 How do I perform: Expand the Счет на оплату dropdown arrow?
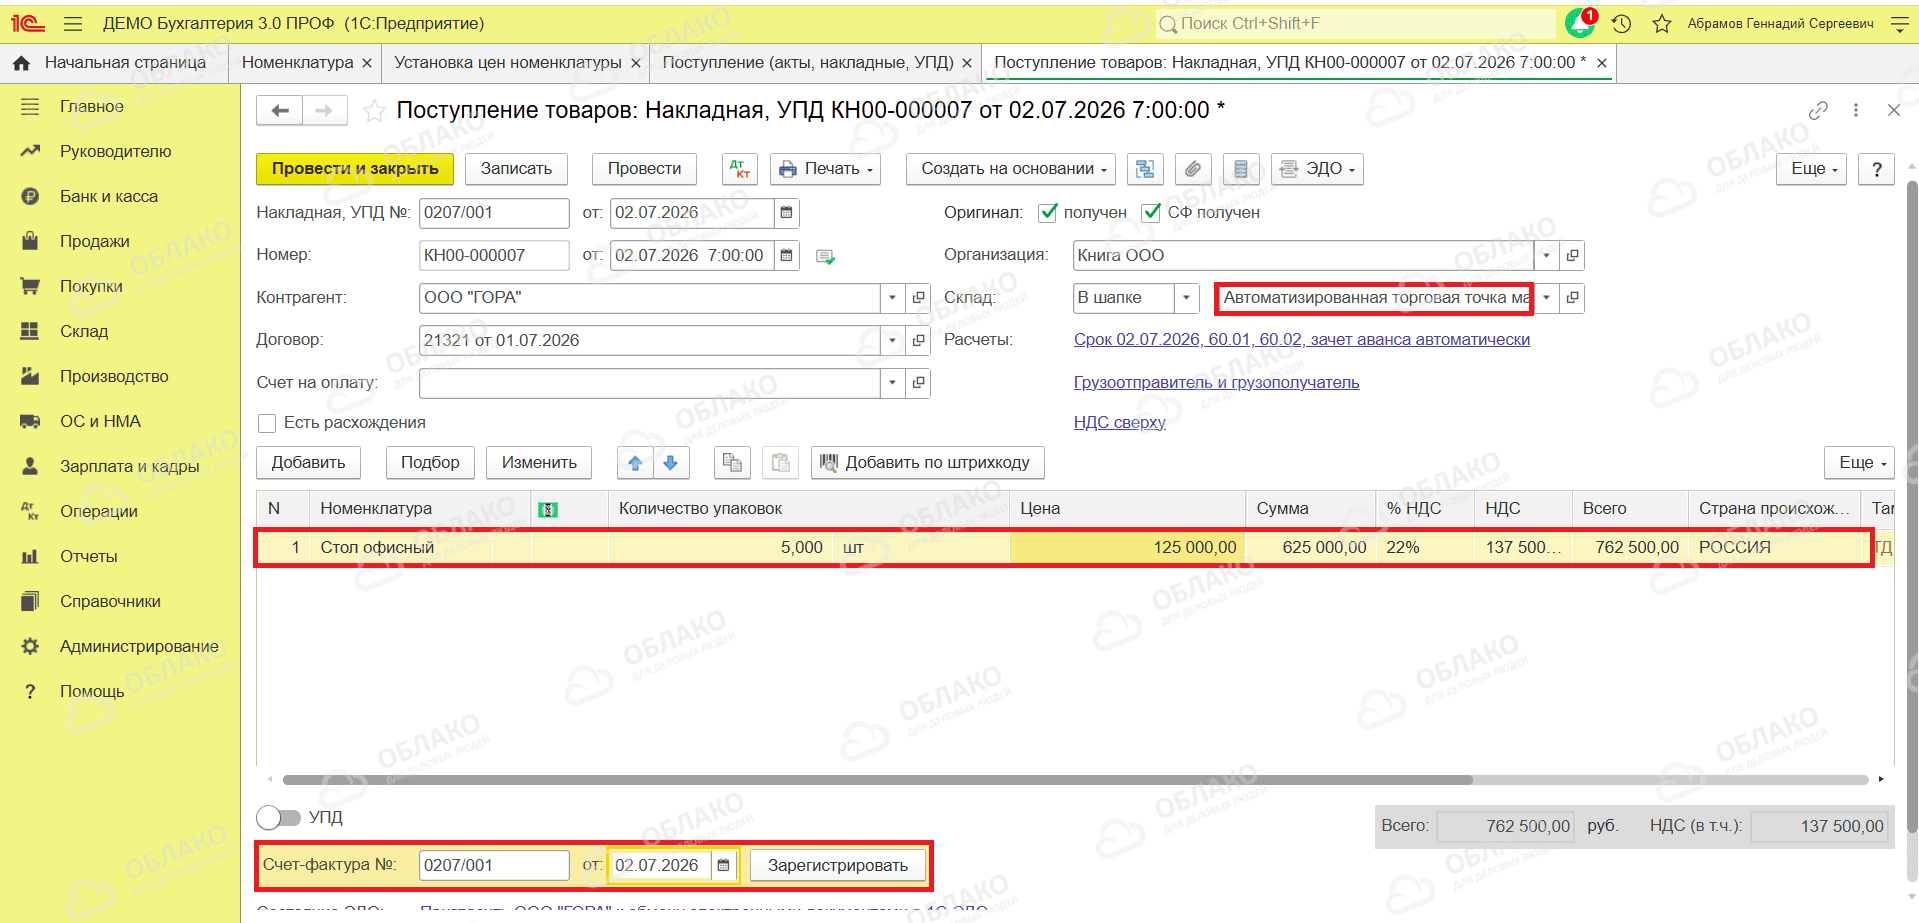tap(892, 383)
